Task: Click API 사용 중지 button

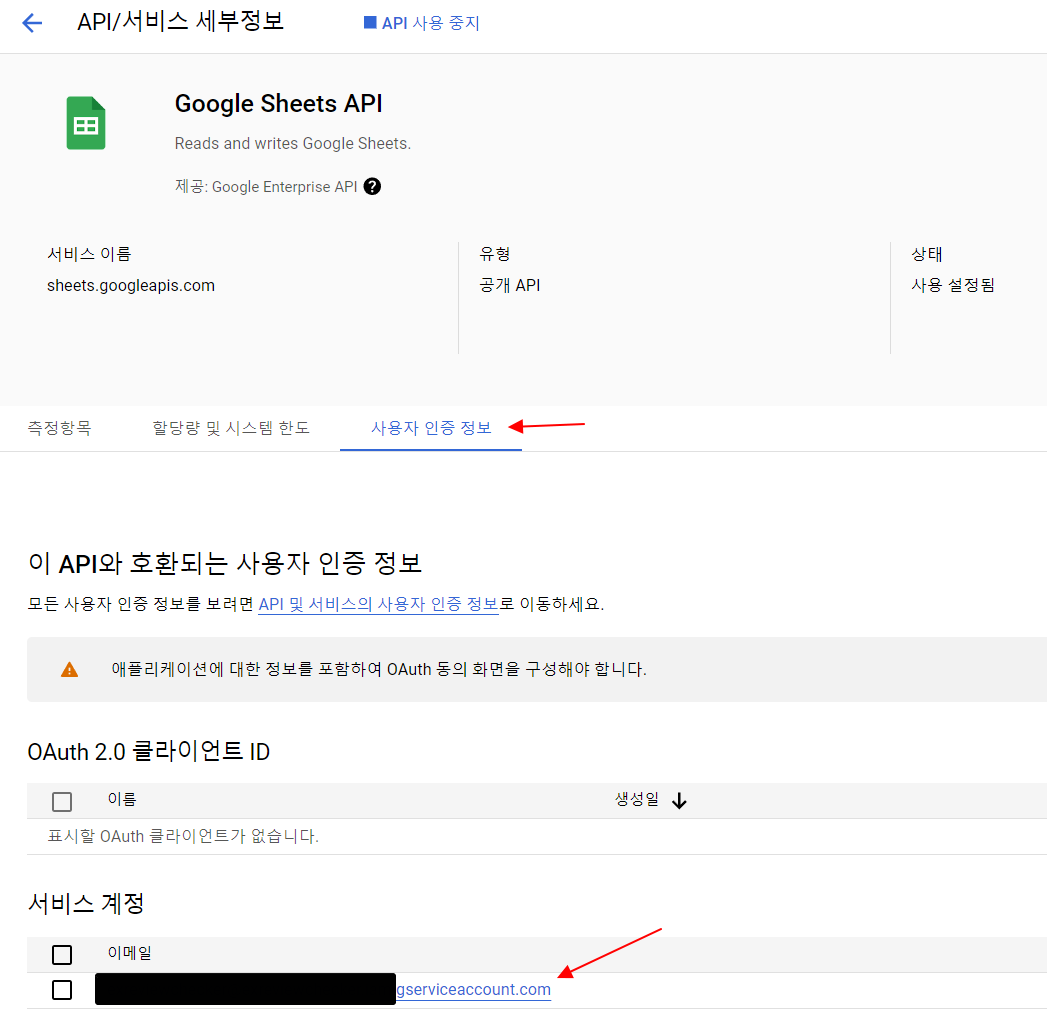Action: point(421,23)
